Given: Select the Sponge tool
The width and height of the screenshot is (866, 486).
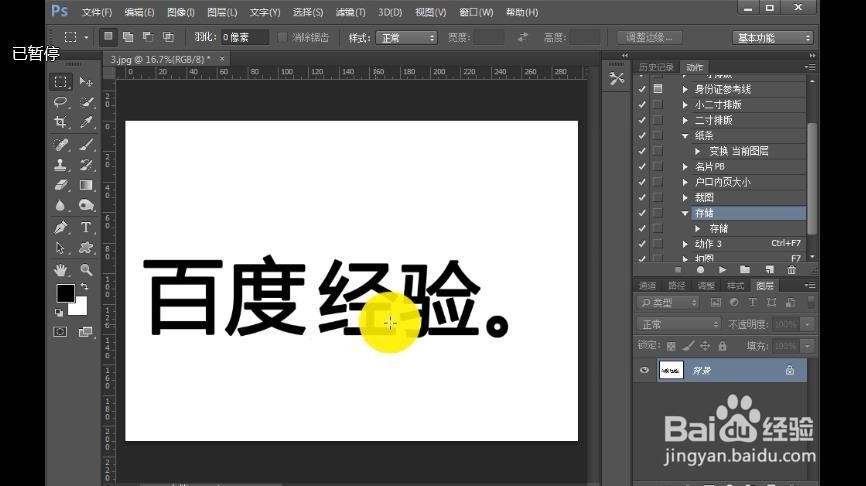Looking at the screenshot, I should coord(86,205).
